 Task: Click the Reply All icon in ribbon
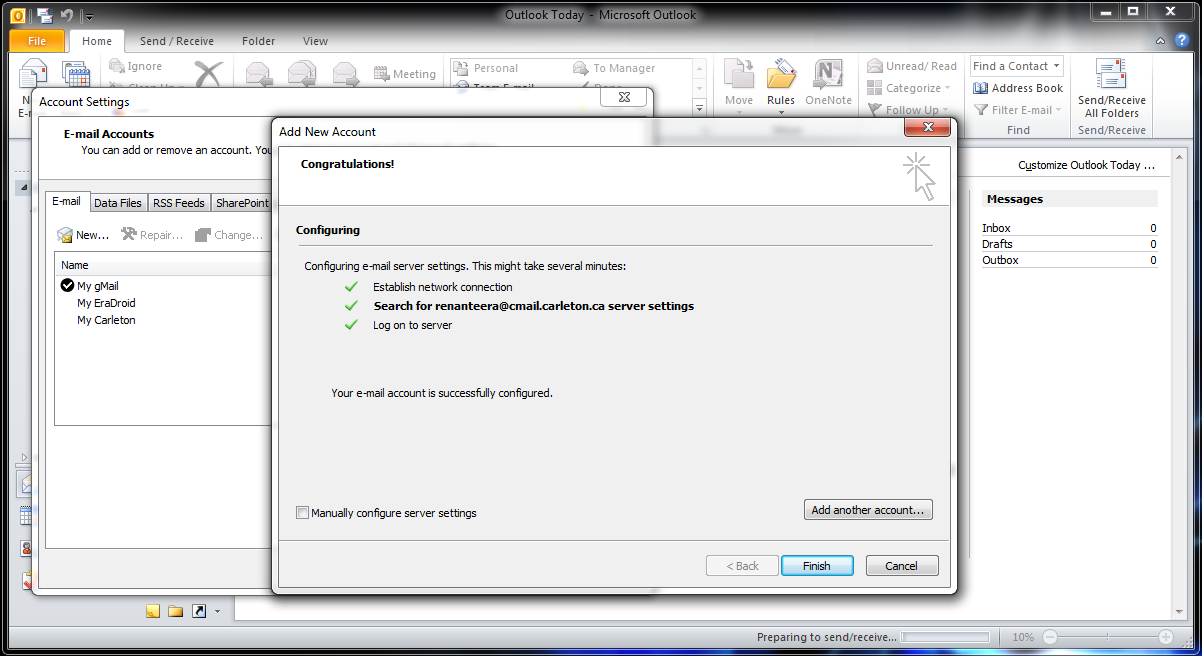302,75
